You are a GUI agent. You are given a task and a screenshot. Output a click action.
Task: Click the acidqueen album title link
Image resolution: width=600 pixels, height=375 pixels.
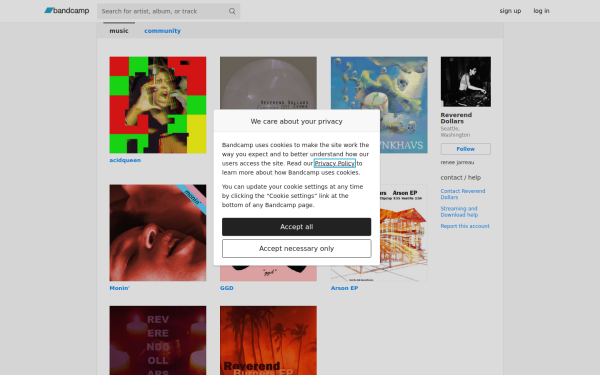(x=125, y=160)
